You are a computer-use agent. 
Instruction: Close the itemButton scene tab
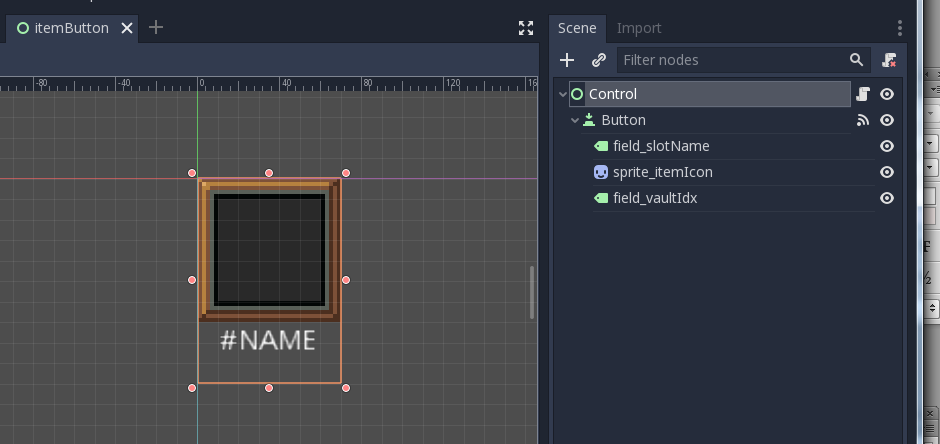pyautogui.click(x=127, y=28)
